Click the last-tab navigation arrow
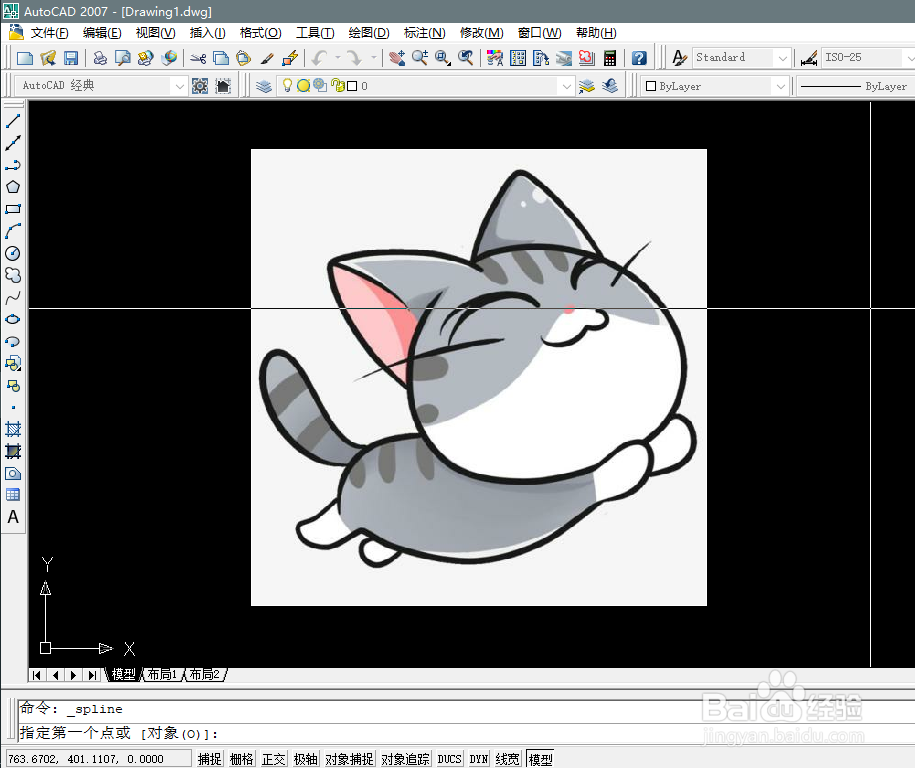 pos(92,675)
